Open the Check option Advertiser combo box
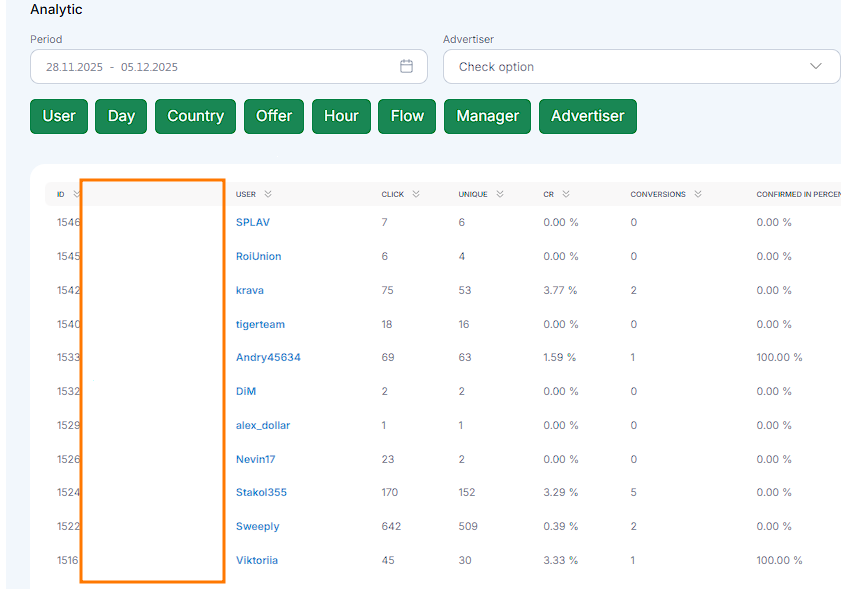 pyautogui.click(x=641, y=67)
